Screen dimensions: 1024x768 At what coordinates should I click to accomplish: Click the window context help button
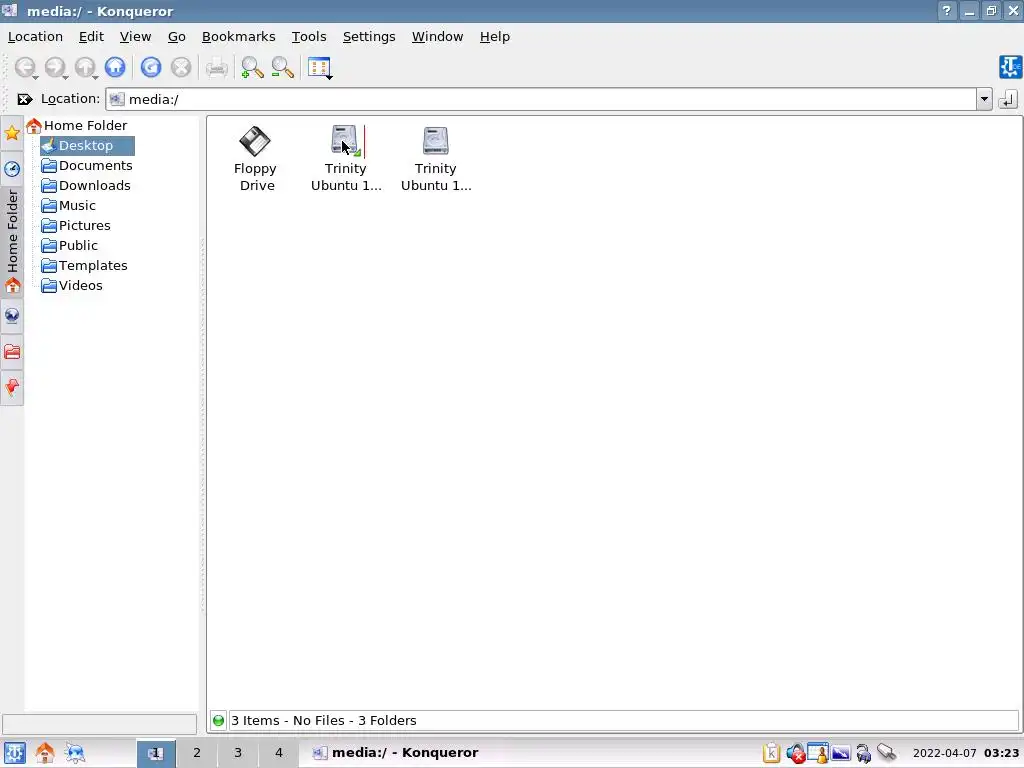pos(946,11)
